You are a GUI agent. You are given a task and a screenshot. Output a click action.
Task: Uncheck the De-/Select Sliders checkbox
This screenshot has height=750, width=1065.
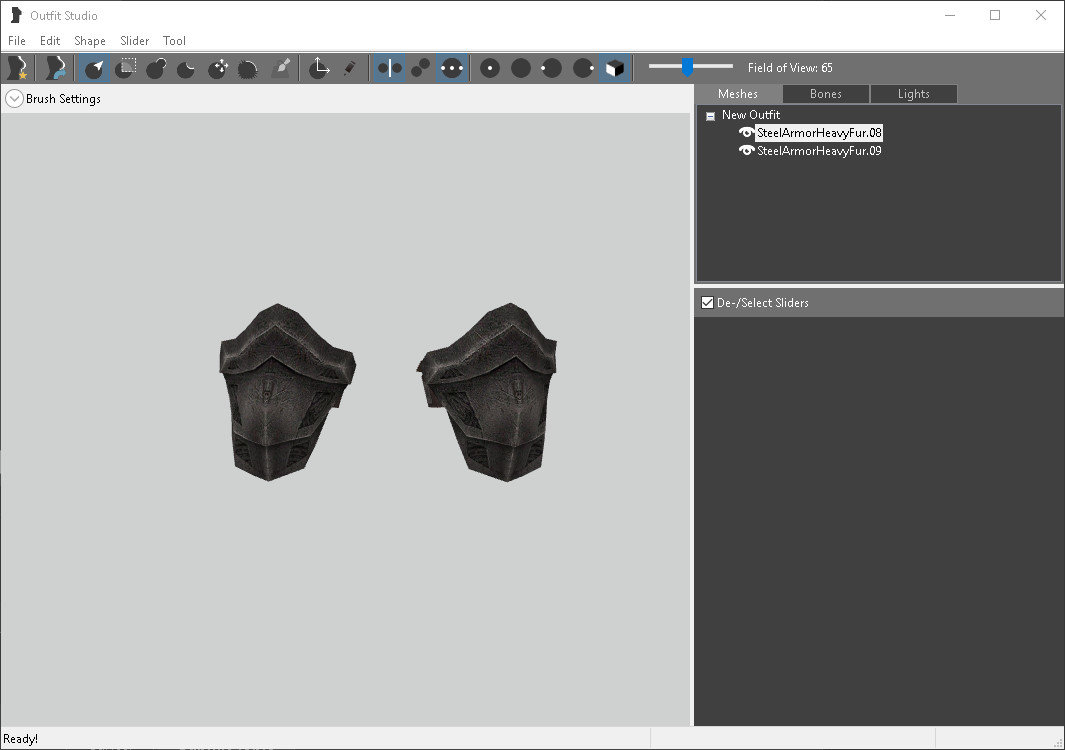point(707,303)
